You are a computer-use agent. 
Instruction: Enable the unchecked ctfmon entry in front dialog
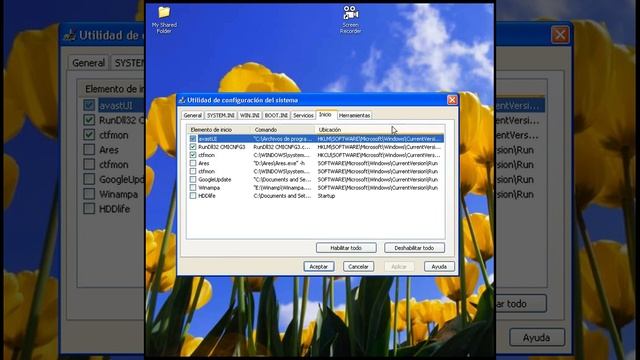[193, 171]
